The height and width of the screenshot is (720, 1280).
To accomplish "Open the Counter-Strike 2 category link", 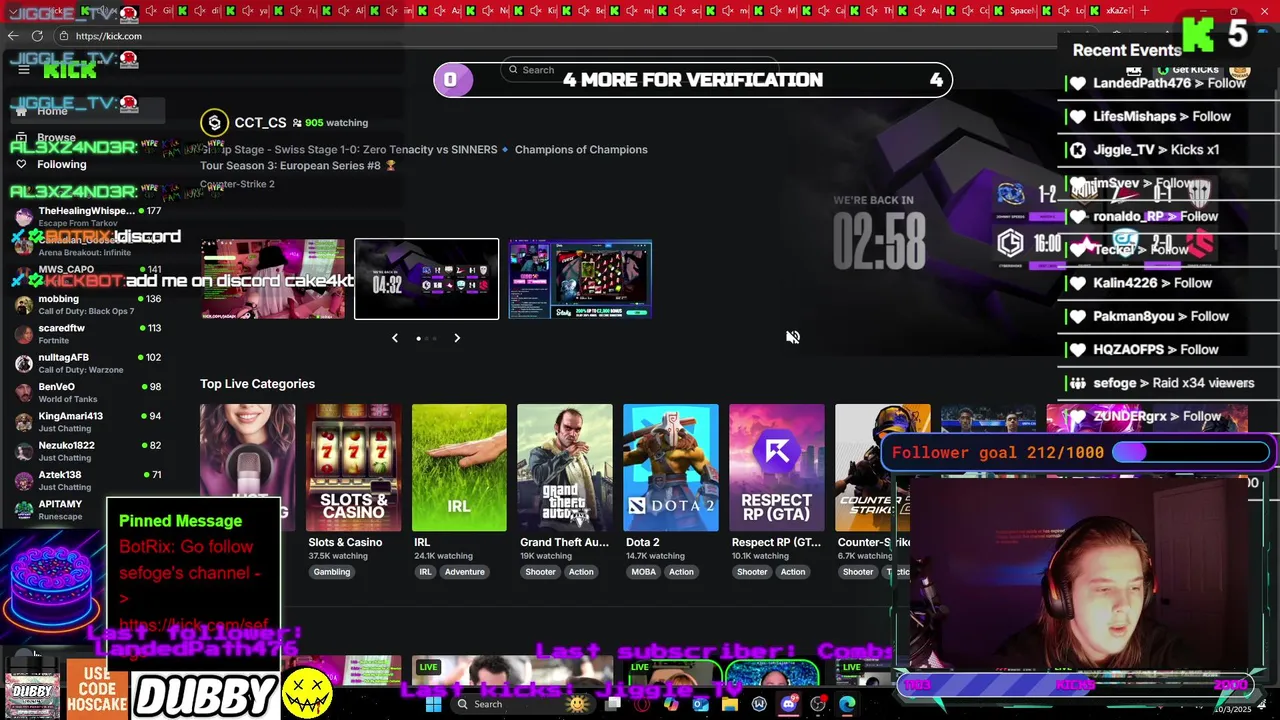I will [237, 184].
